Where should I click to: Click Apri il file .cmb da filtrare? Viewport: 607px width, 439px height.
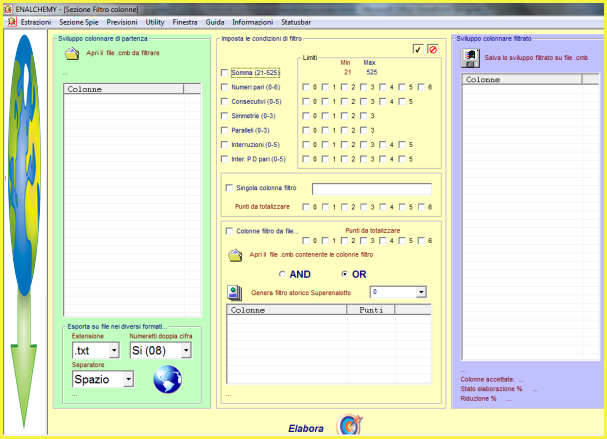123,53
